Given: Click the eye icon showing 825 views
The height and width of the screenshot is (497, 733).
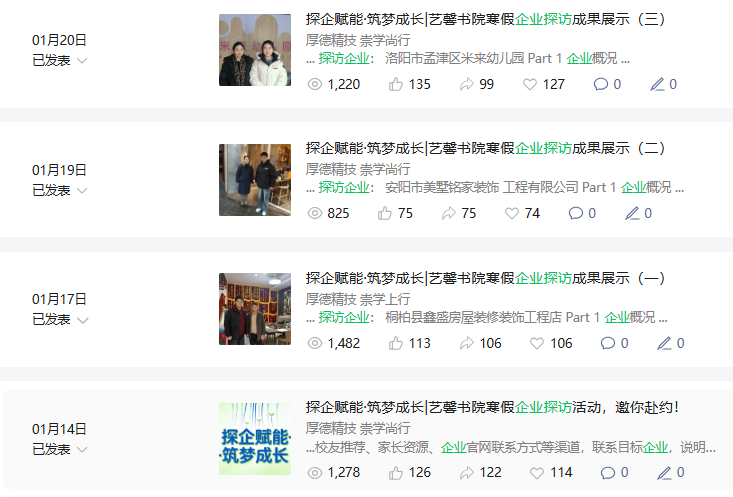Looking at the screenshot, I should (x=315, y=213).
